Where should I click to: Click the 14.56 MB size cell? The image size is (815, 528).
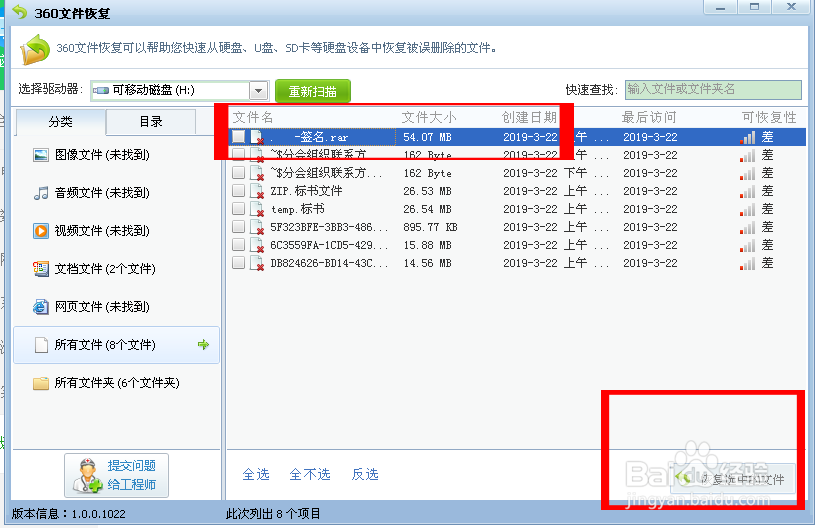[427, 263]
